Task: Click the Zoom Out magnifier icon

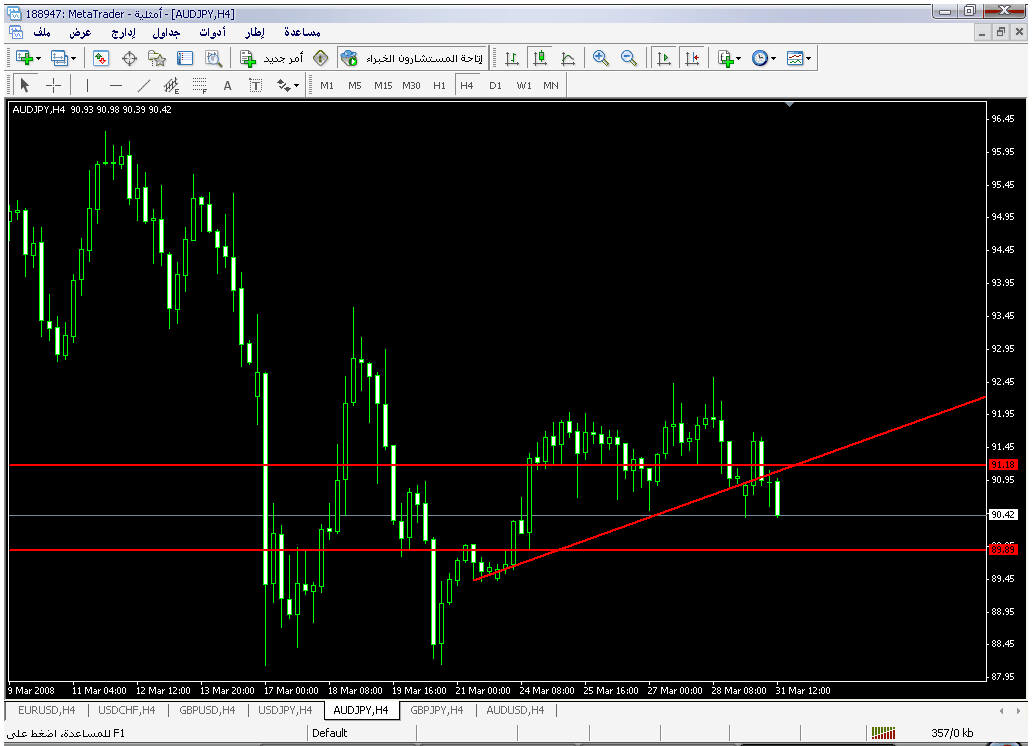Action: pos(629,58)
